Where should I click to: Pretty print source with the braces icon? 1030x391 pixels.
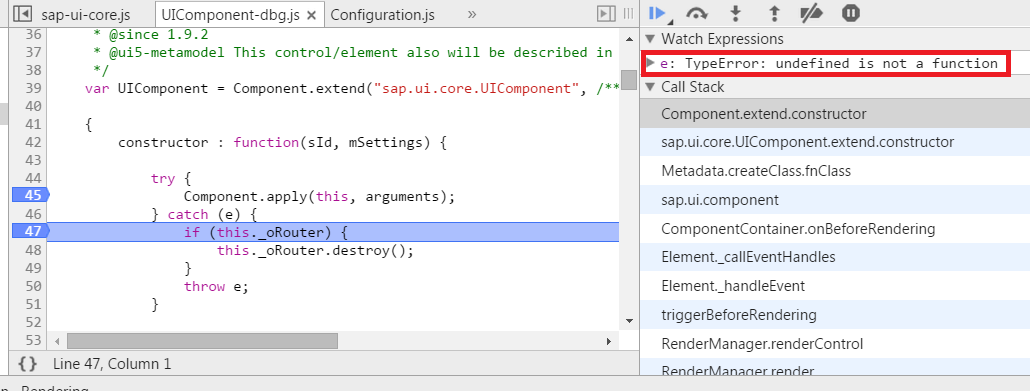(28, 363)
